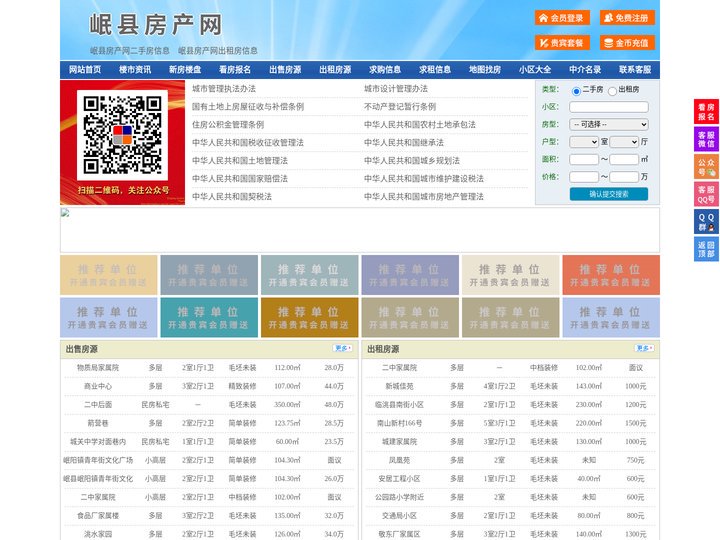Open the 室 count dropdown
Image resolution: width=720 pixels, height=540 pixels.
(x=584, y=142)
